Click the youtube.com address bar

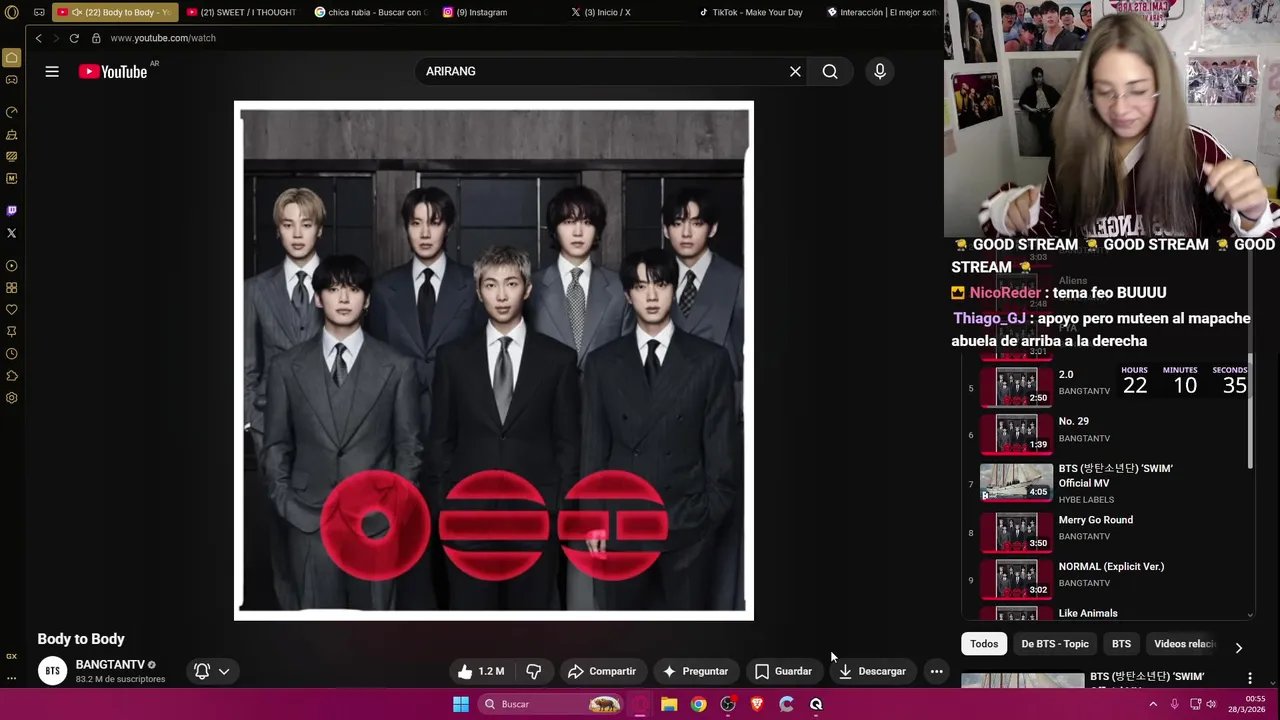click(x=163, y=38)
